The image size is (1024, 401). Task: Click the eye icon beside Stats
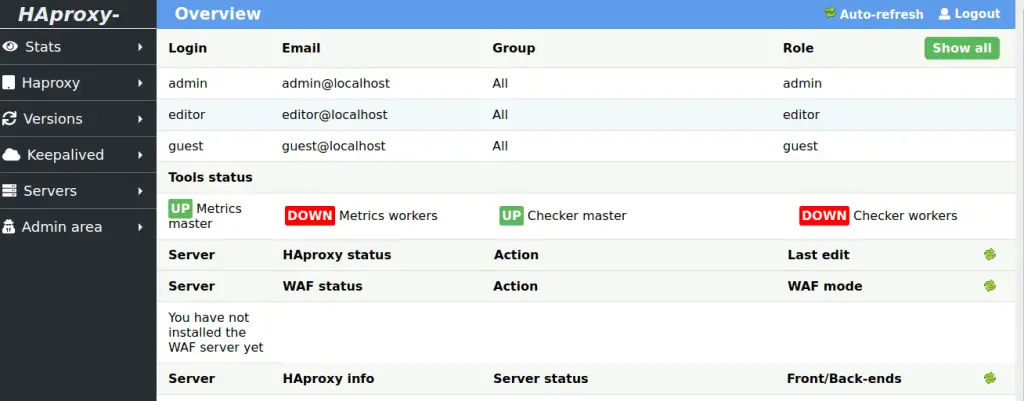(10, 46)
